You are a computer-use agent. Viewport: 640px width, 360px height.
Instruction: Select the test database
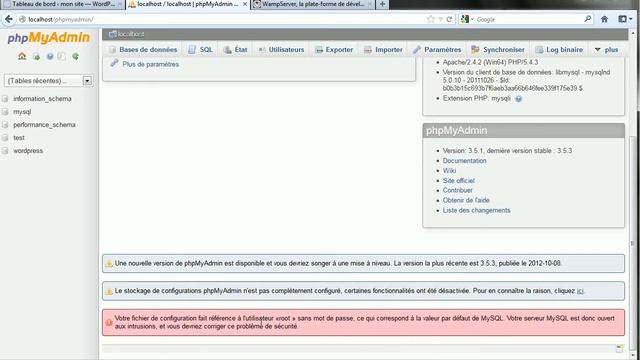click(19, 138)
